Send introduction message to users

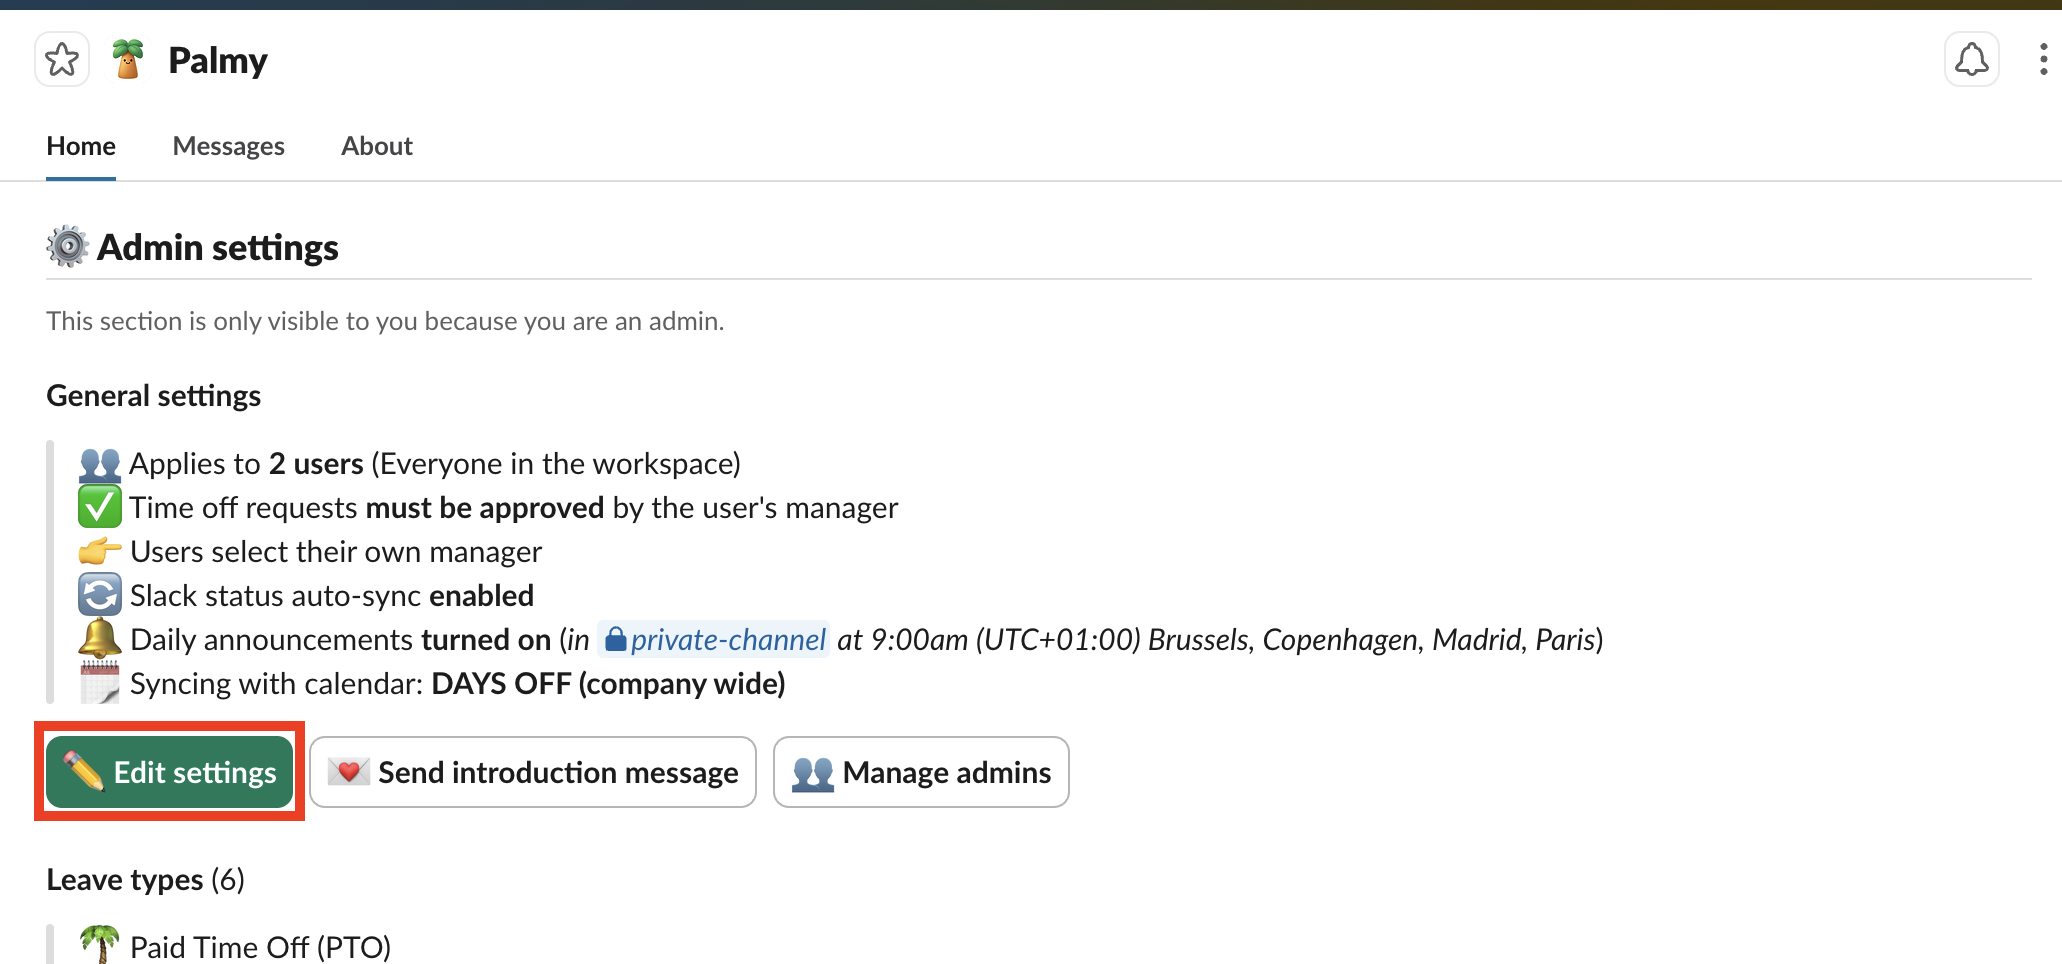click(532, 772)
